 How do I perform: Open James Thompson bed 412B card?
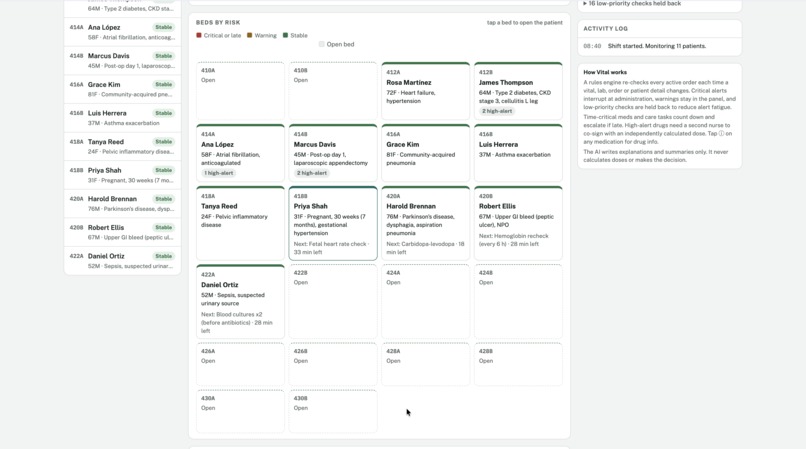(x=518, y=91)
